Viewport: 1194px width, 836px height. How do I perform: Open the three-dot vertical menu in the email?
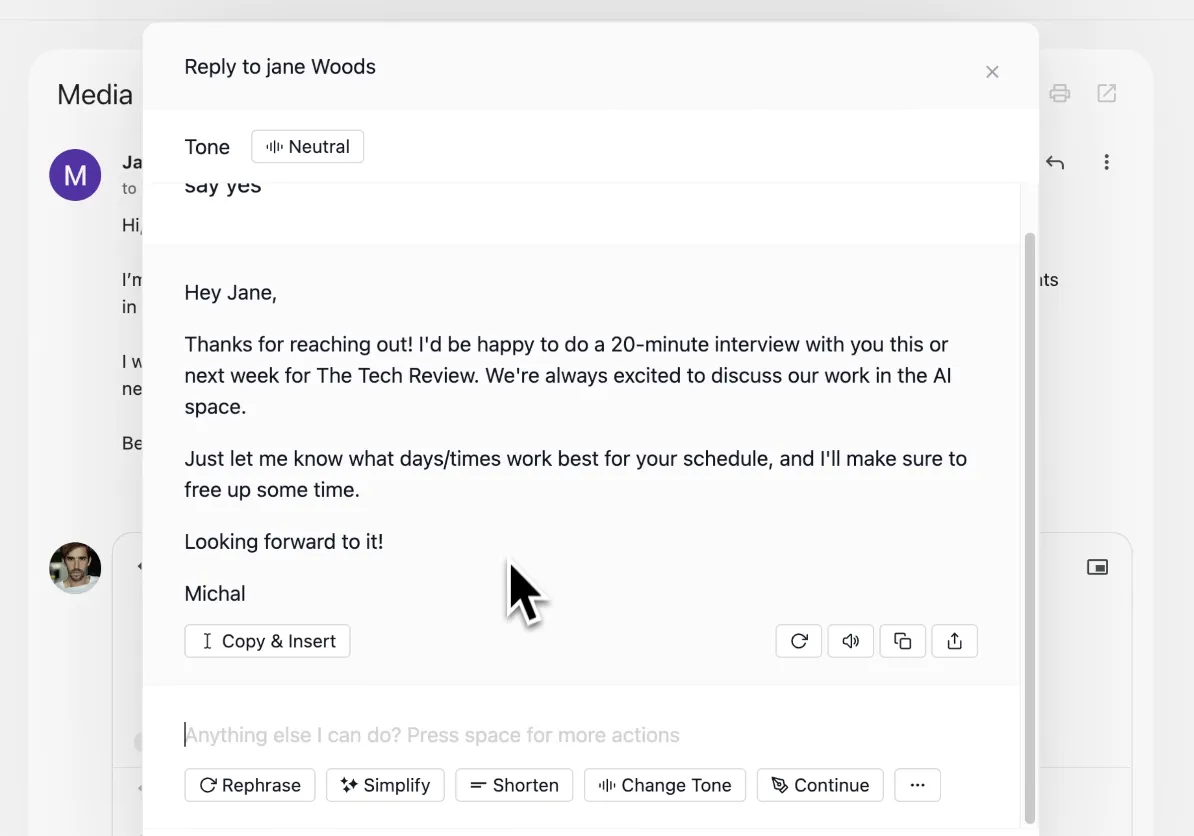[x=1106, y=162]
